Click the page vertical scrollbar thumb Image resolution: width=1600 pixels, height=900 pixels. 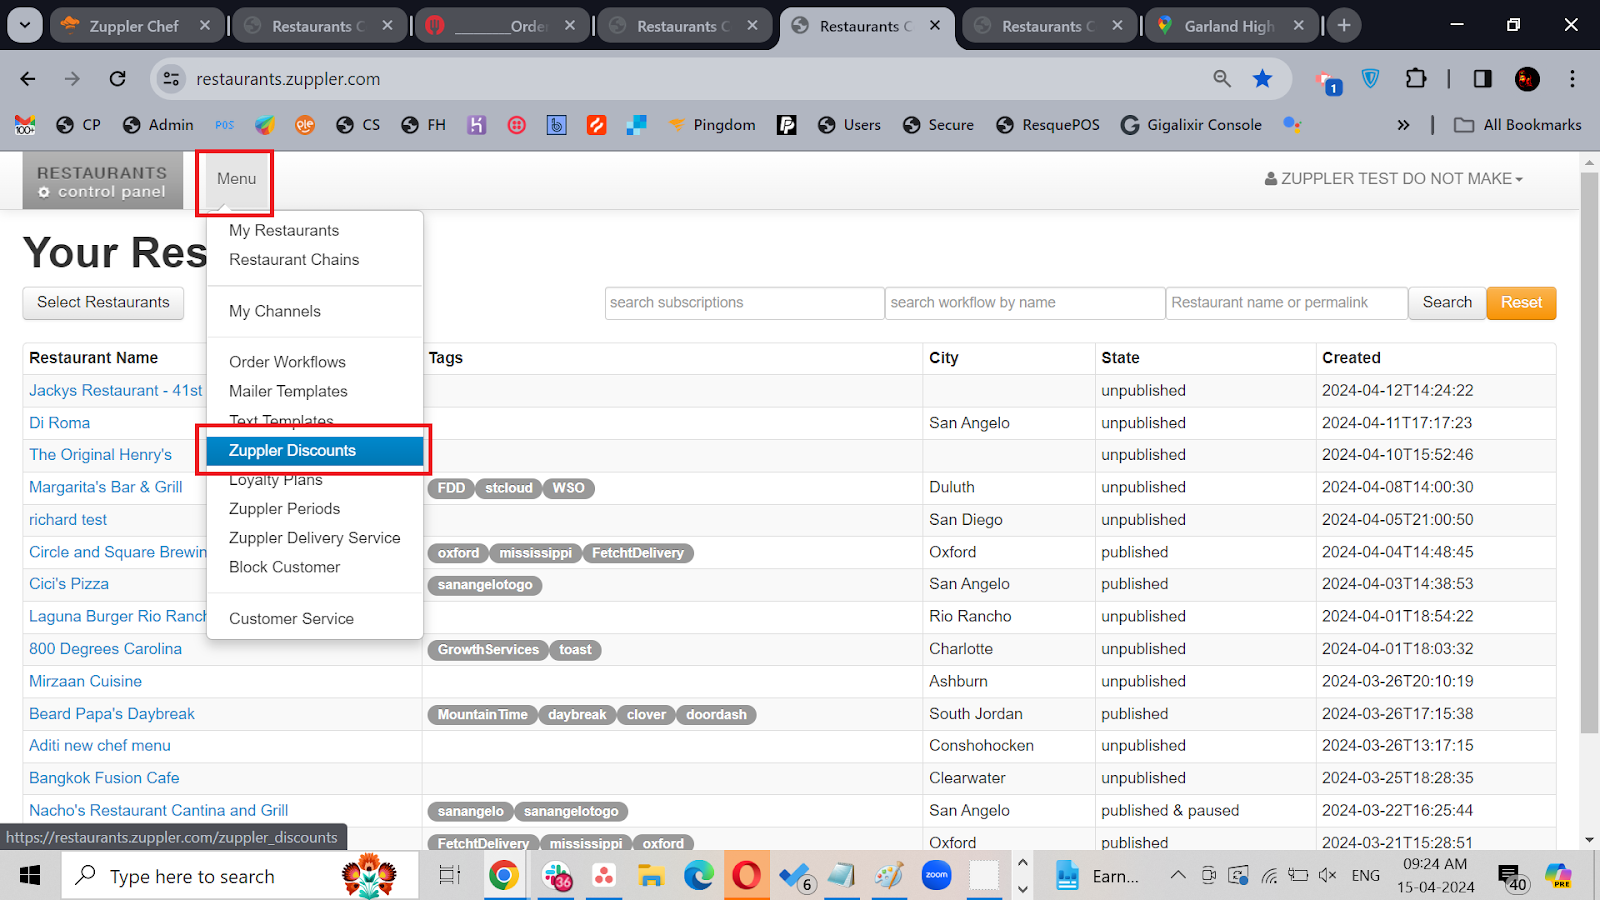pyautogui.click(x=1589, y=455)
